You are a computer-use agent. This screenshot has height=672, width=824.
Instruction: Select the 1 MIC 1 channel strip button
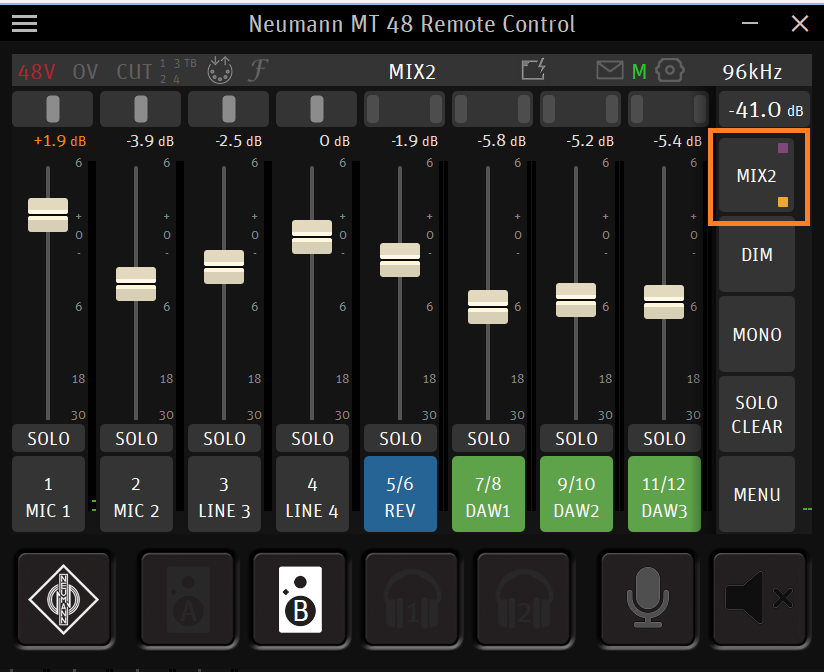(x=48, y=494)
